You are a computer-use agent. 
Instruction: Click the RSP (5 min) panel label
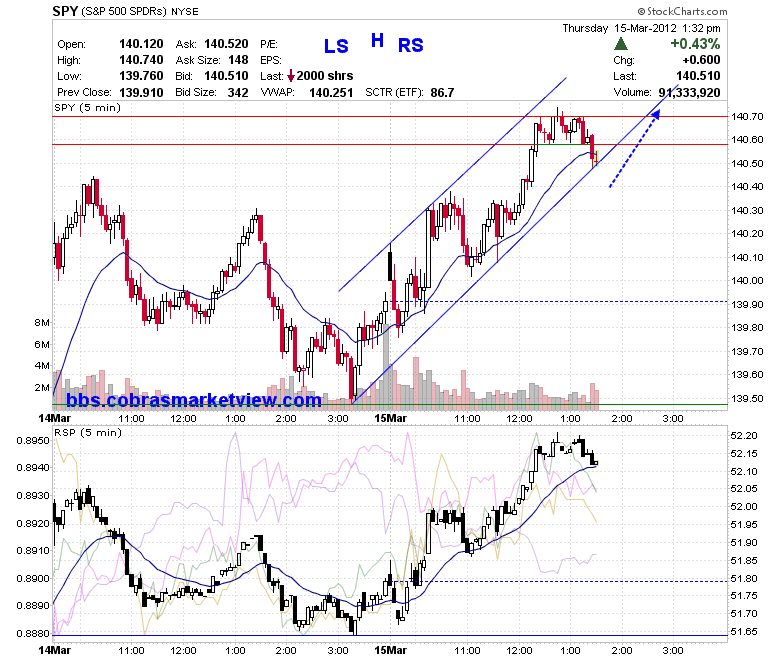88,433
